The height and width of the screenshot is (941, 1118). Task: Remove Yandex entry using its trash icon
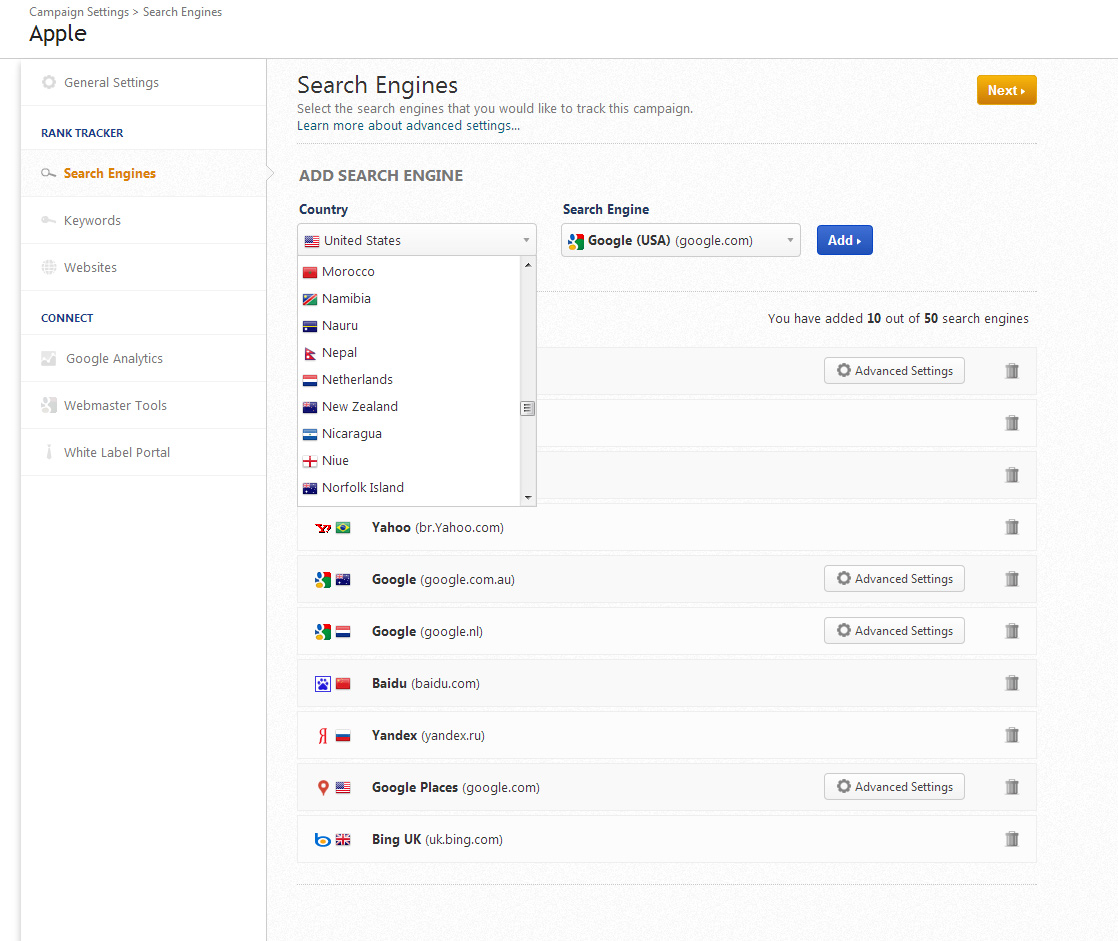point(1011,735)
